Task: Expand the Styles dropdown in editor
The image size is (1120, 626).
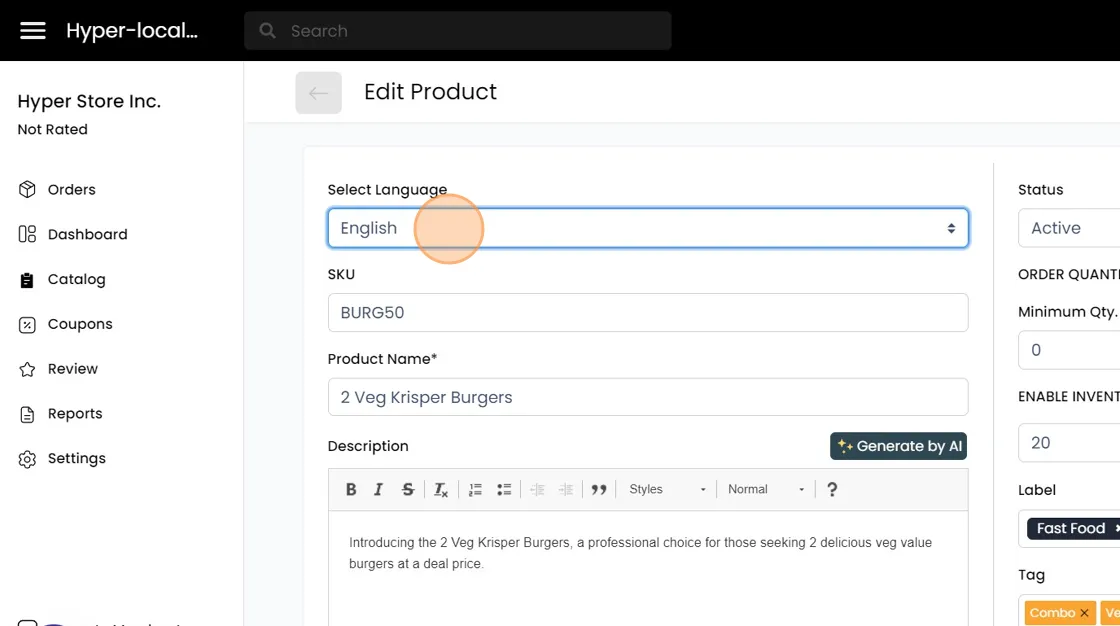Action: tap(667, 489)
